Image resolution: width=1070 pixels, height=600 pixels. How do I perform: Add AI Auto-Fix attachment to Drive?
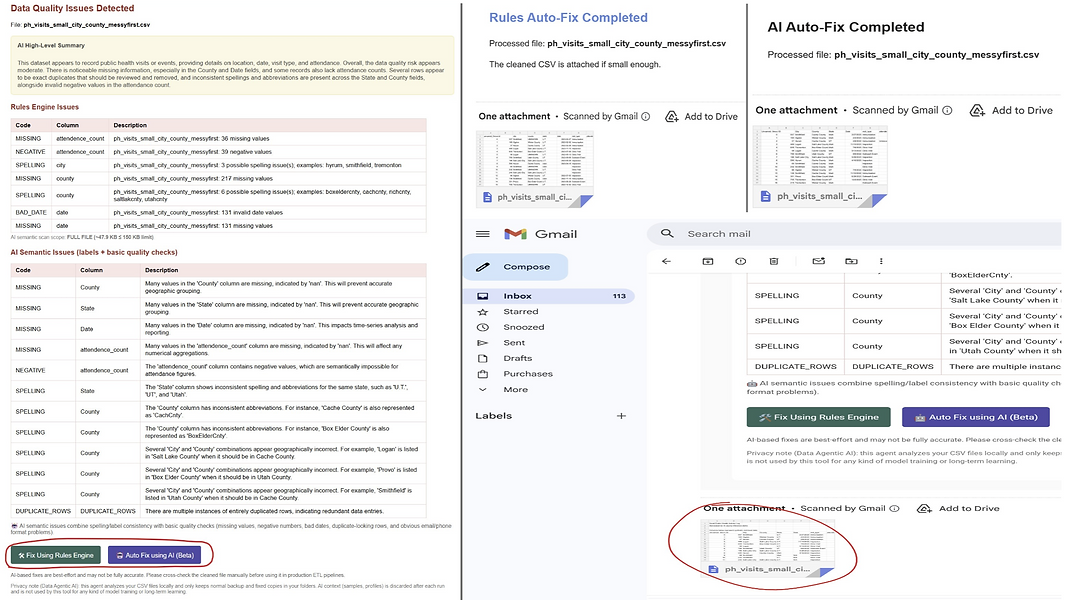click(x=1011, y=111)
